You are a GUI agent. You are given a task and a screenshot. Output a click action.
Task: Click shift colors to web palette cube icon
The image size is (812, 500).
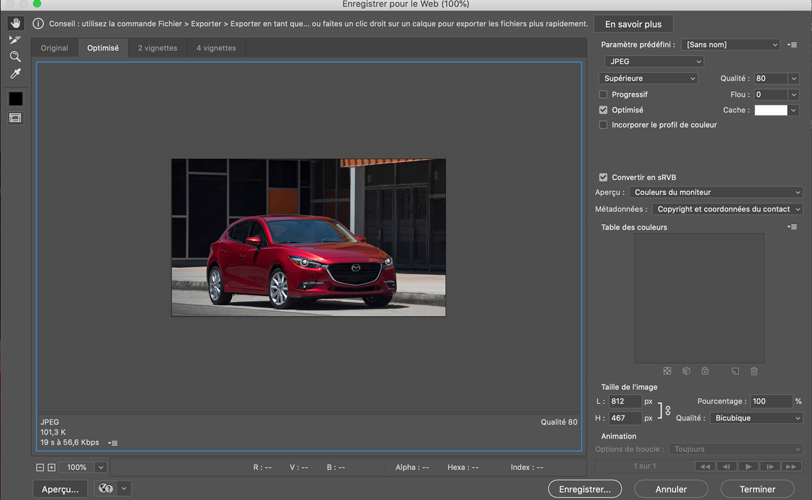tap(686, 371)
